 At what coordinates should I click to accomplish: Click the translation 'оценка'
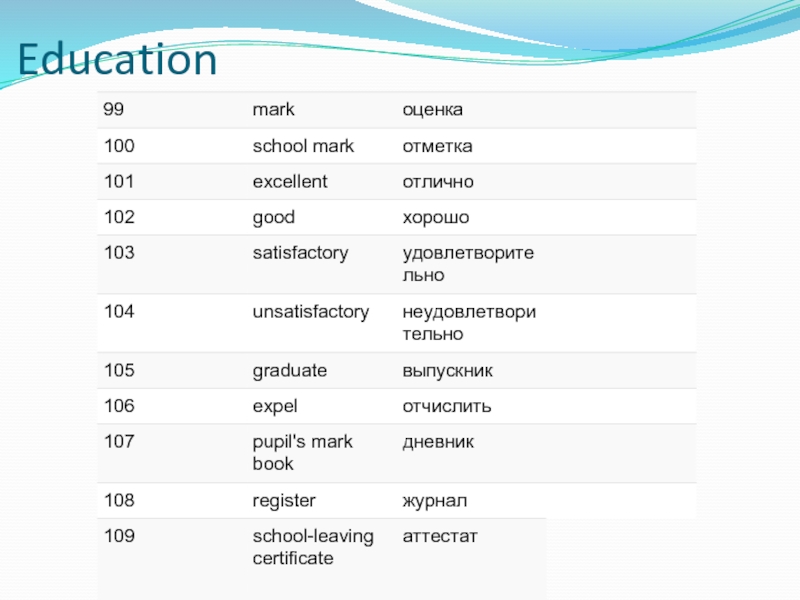coord(433,110)
